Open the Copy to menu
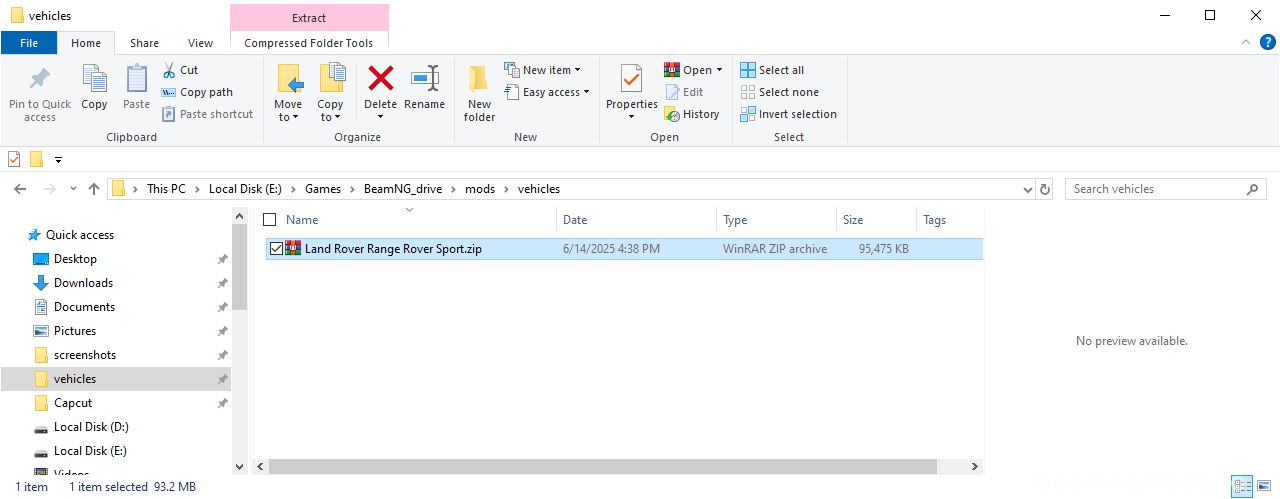1280x499 pixels. (330, 93)
